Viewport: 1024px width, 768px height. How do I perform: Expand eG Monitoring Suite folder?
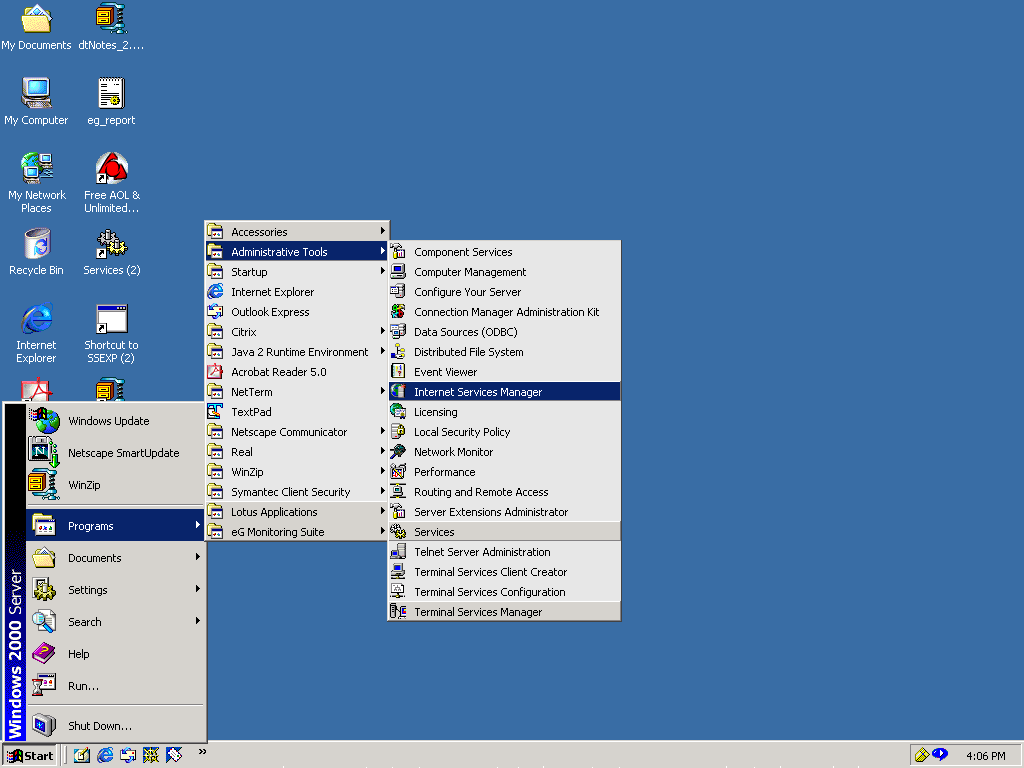point(297,532)
